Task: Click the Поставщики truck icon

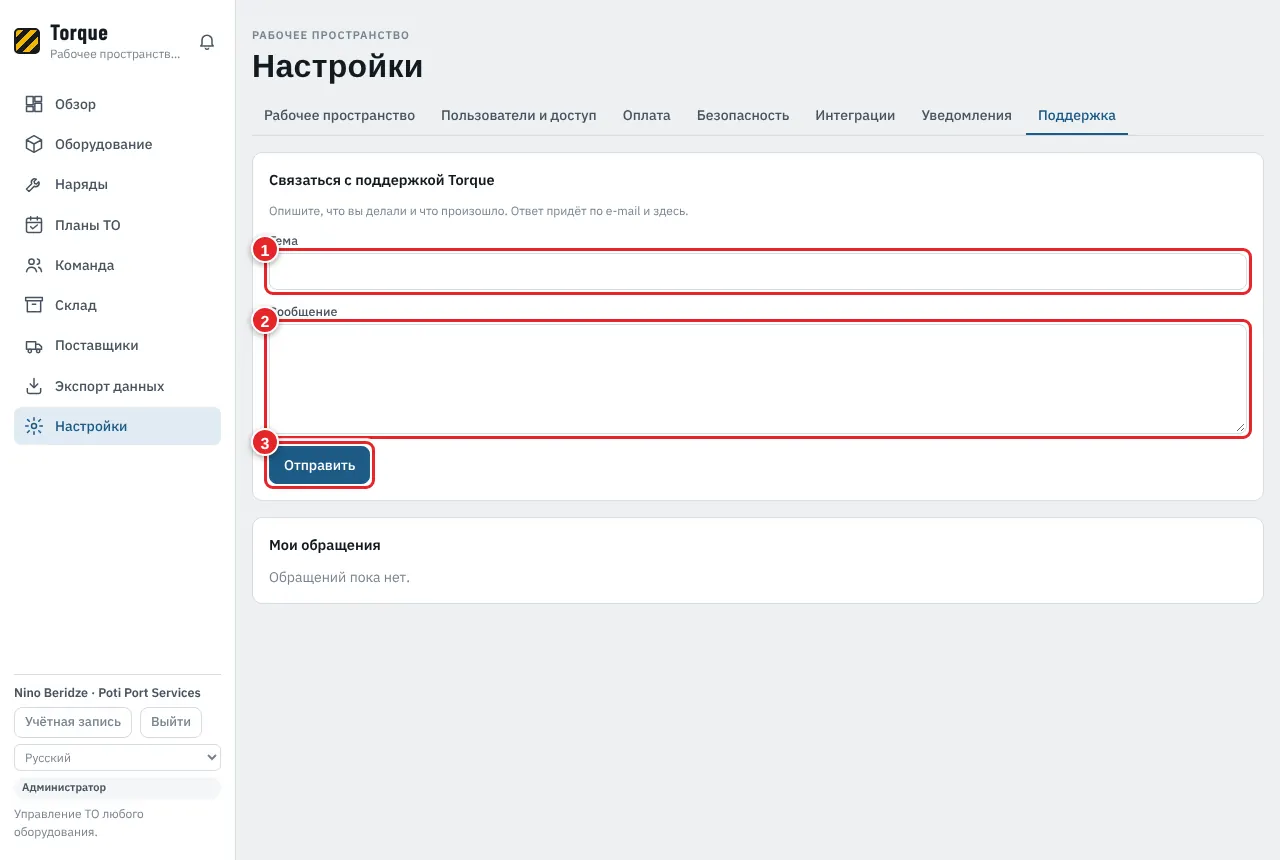Action: (x=34, y=345)
